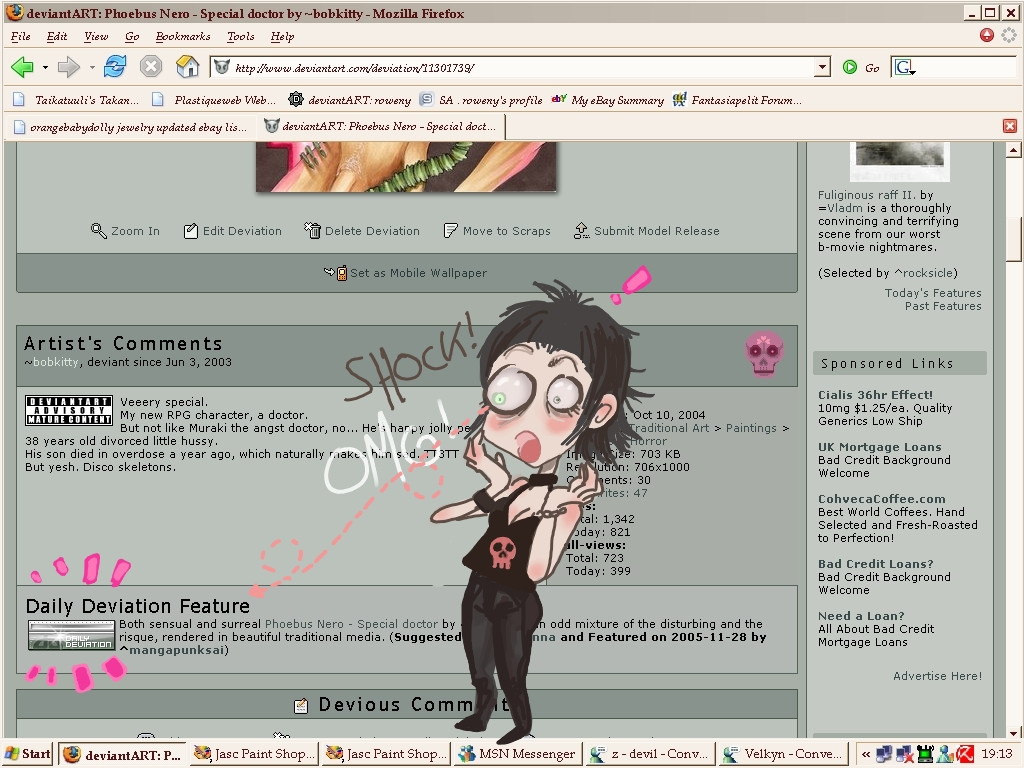
Task: Go to the Home page icon
Action: pos(187,66)
